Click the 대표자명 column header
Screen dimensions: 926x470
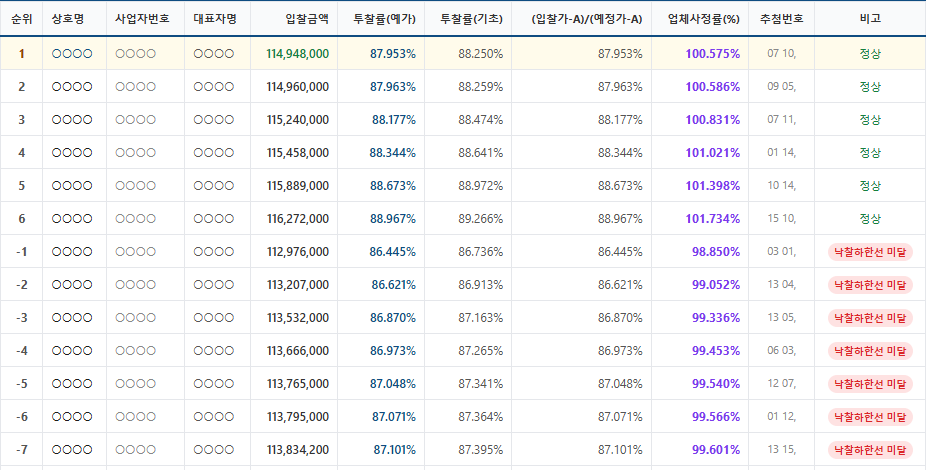tap(217, 18)
